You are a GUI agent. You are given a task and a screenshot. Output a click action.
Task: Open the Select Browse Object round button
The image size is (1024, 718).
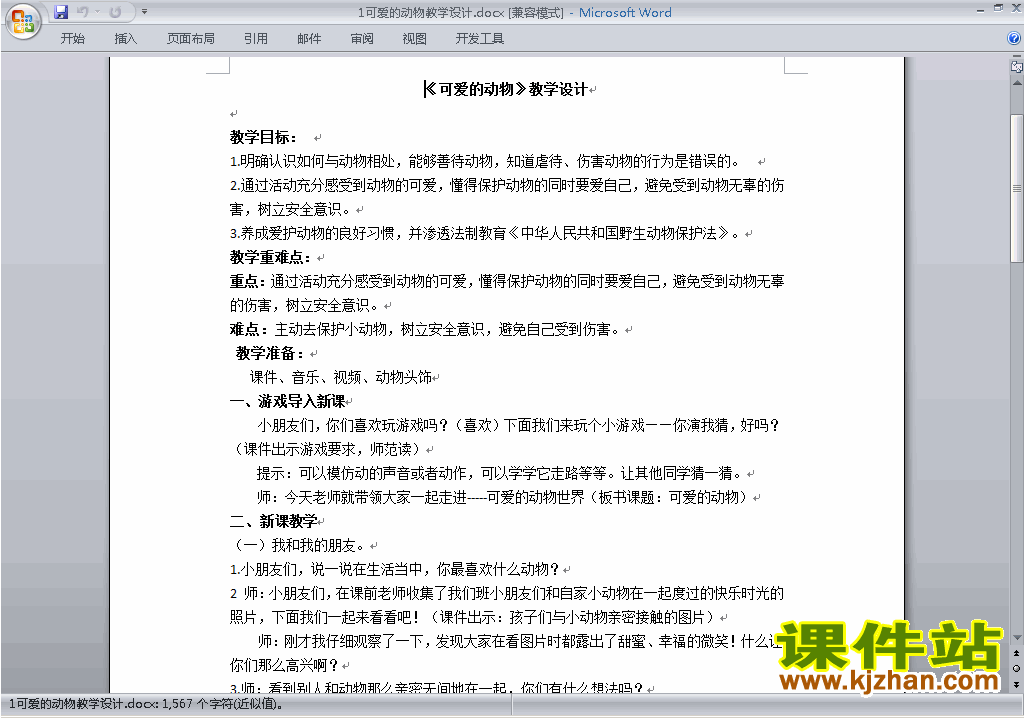pos(1016,668)
